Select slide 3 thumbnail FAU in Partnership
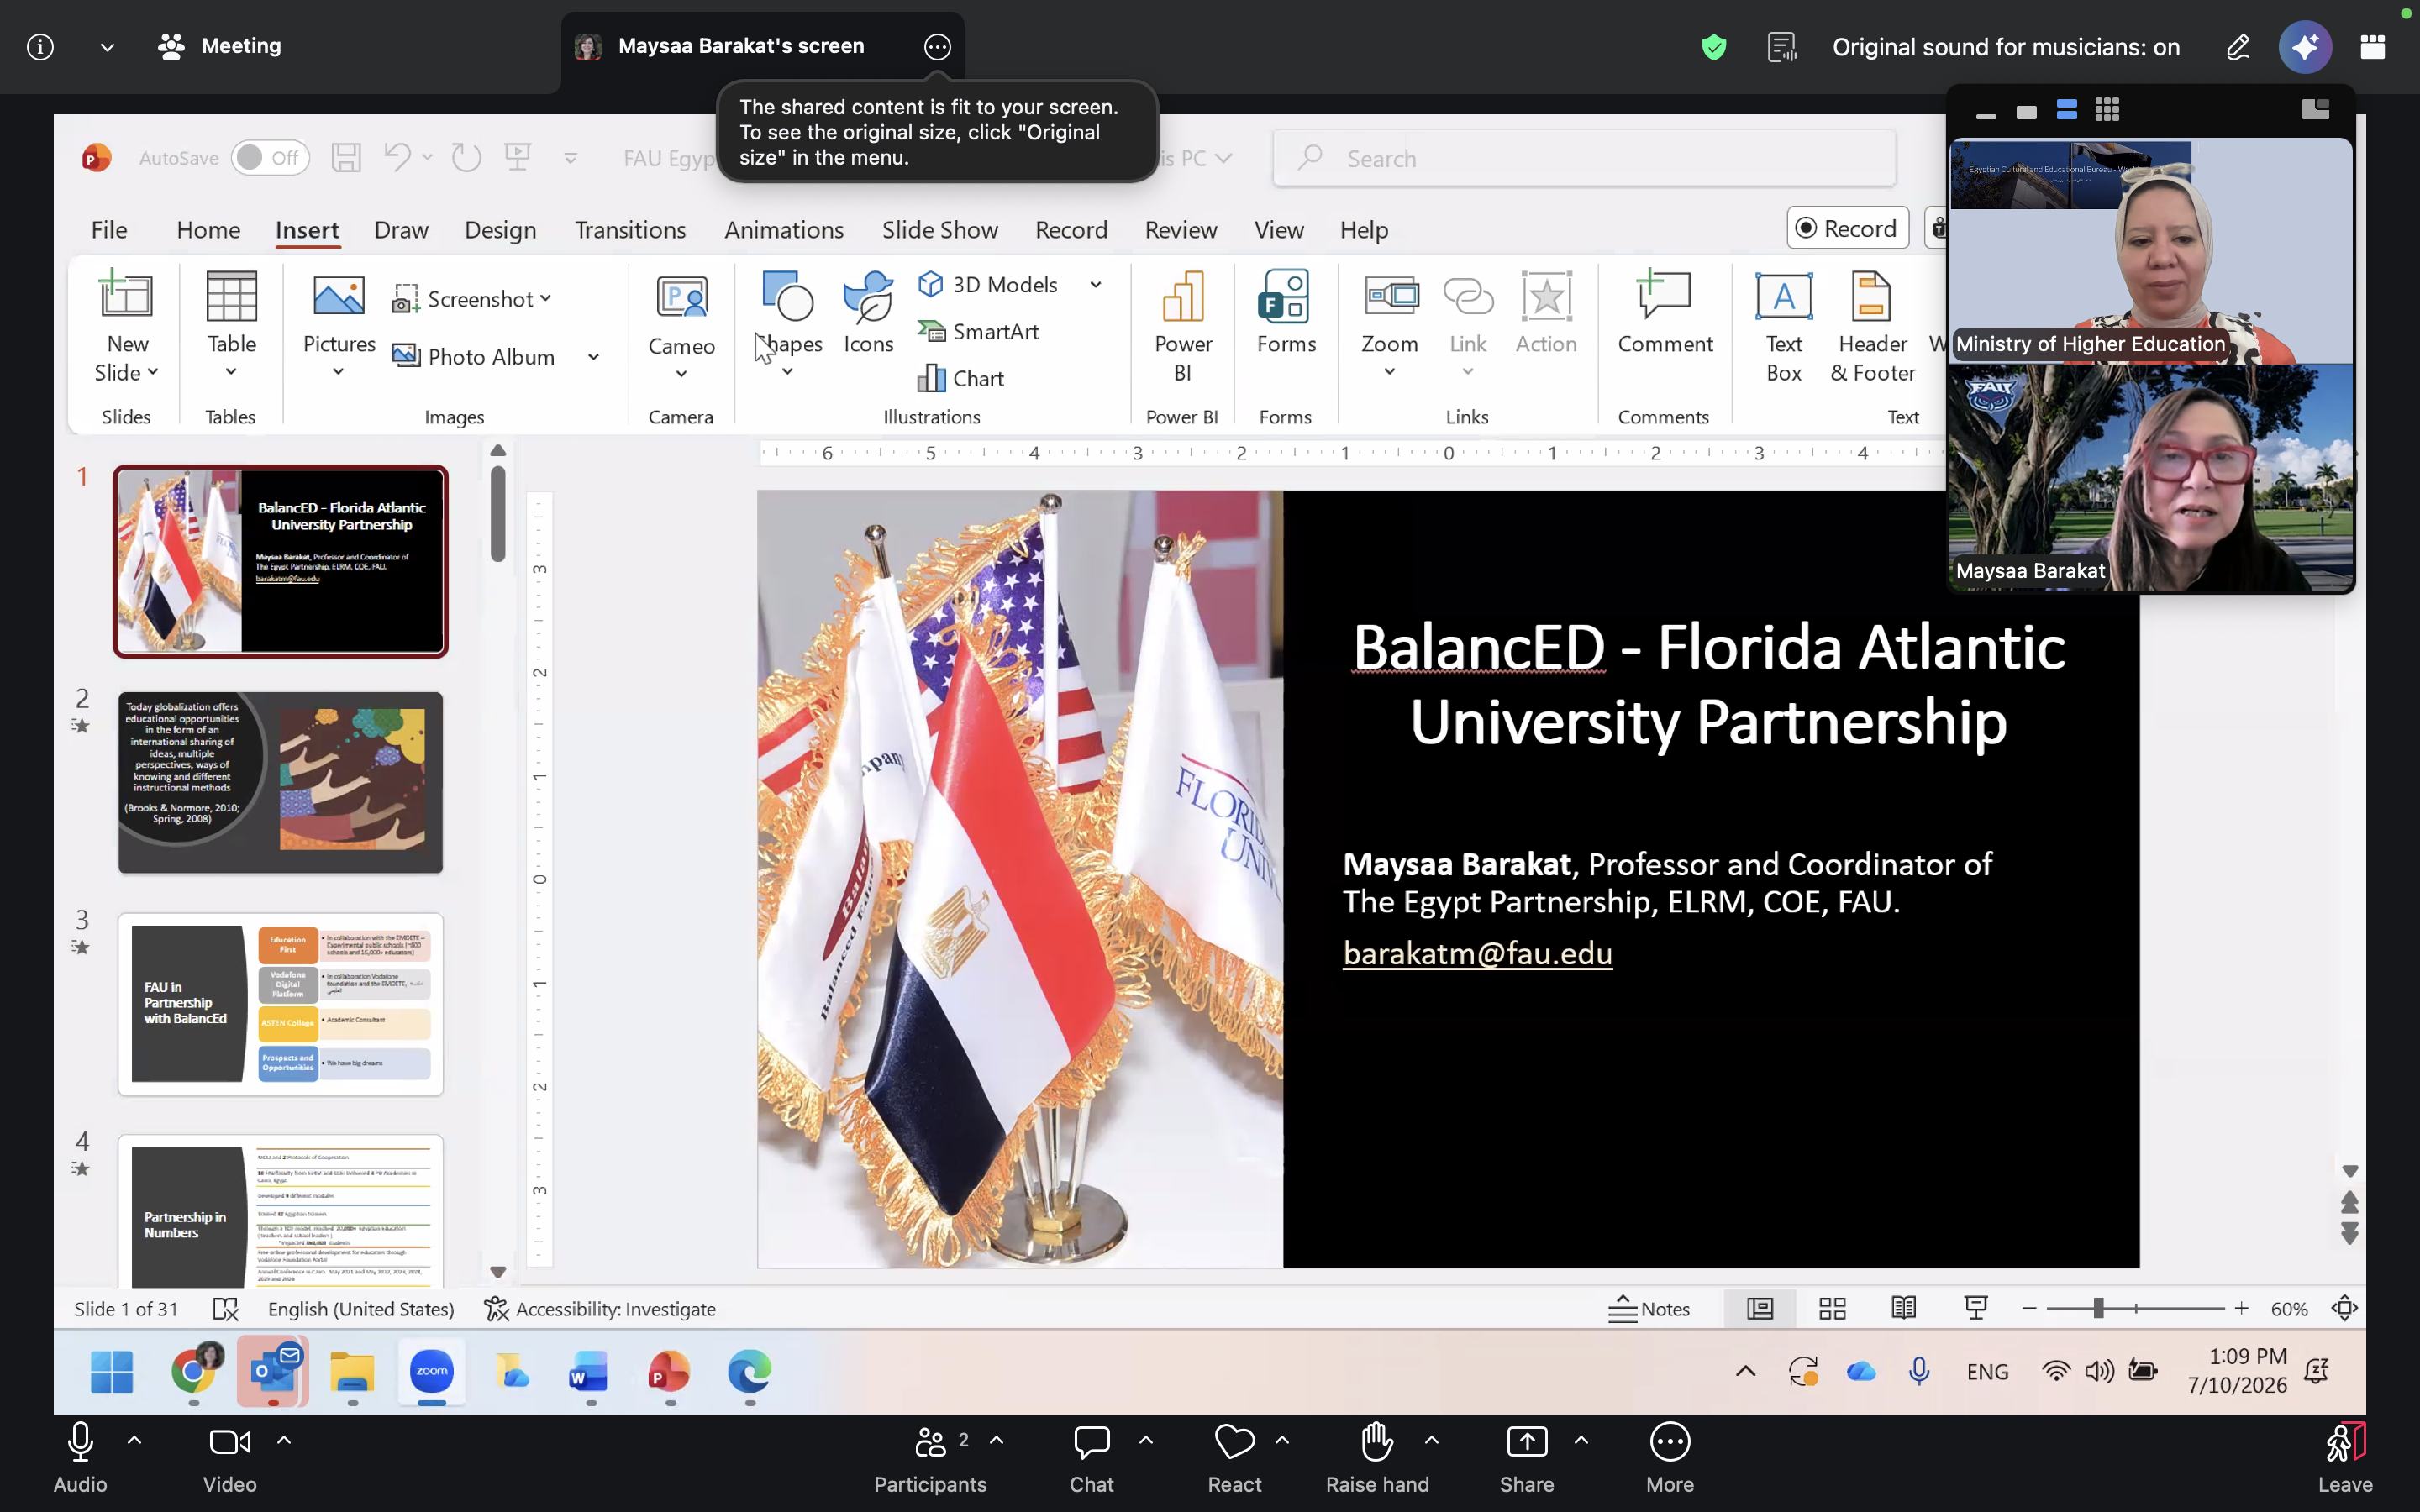Viewport: 2420px width, 1512px height. click(280, 1004)
